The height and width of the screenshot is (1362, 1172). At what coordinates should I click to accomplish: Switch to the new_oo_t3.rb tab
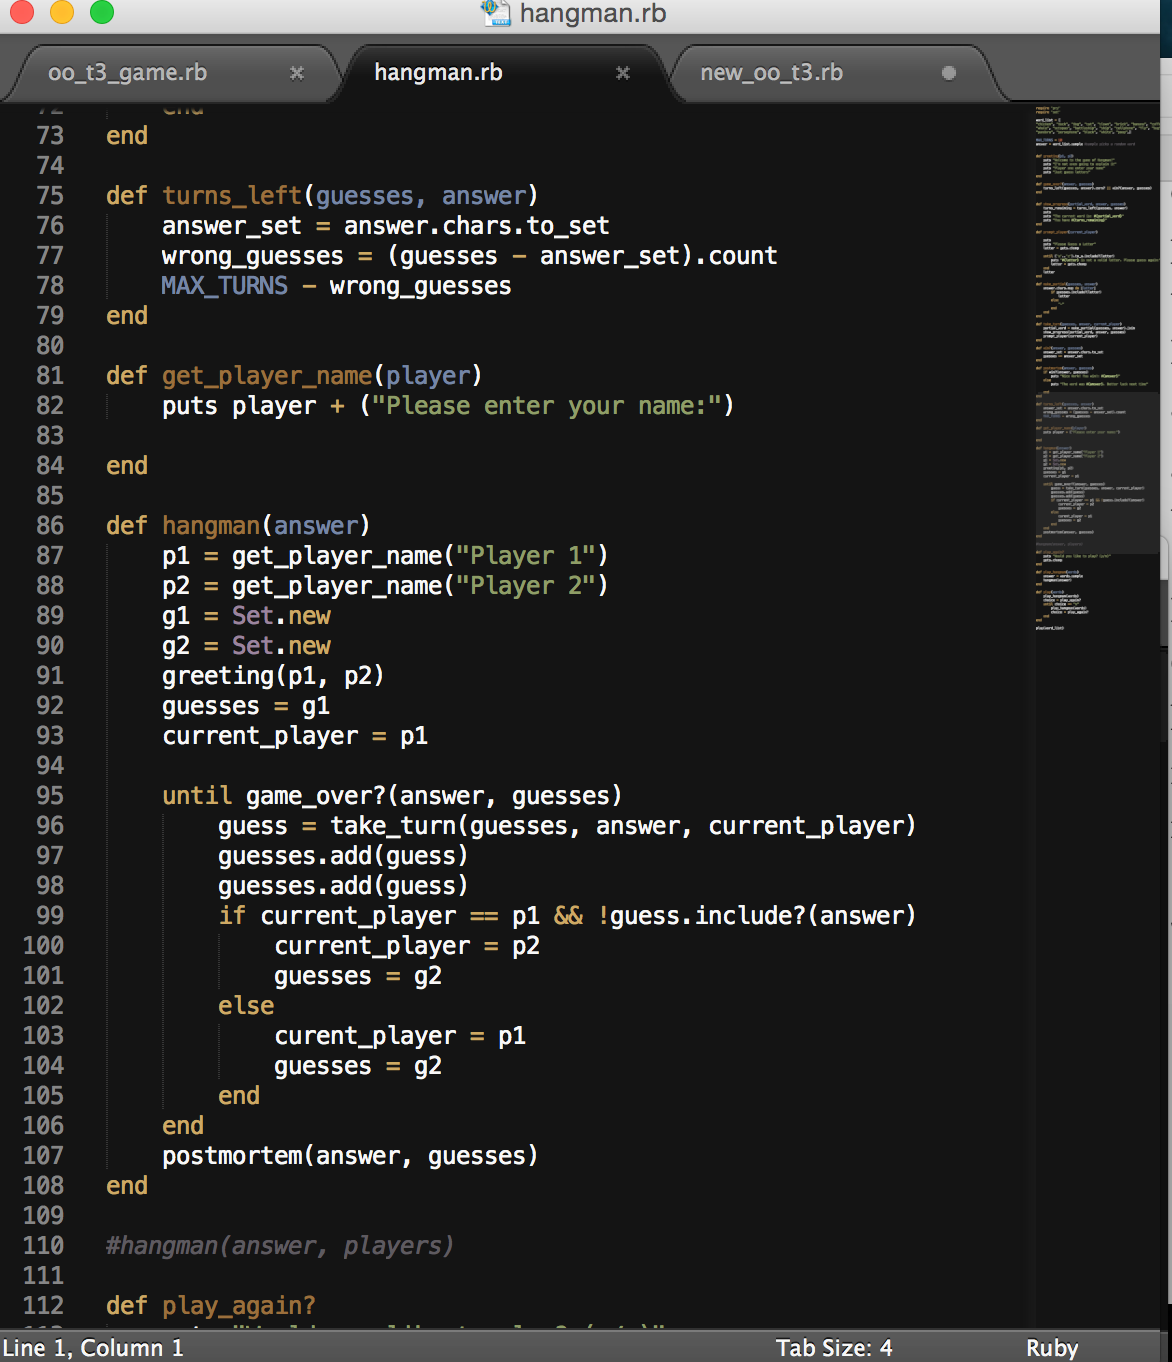click(x=772, y=73)
